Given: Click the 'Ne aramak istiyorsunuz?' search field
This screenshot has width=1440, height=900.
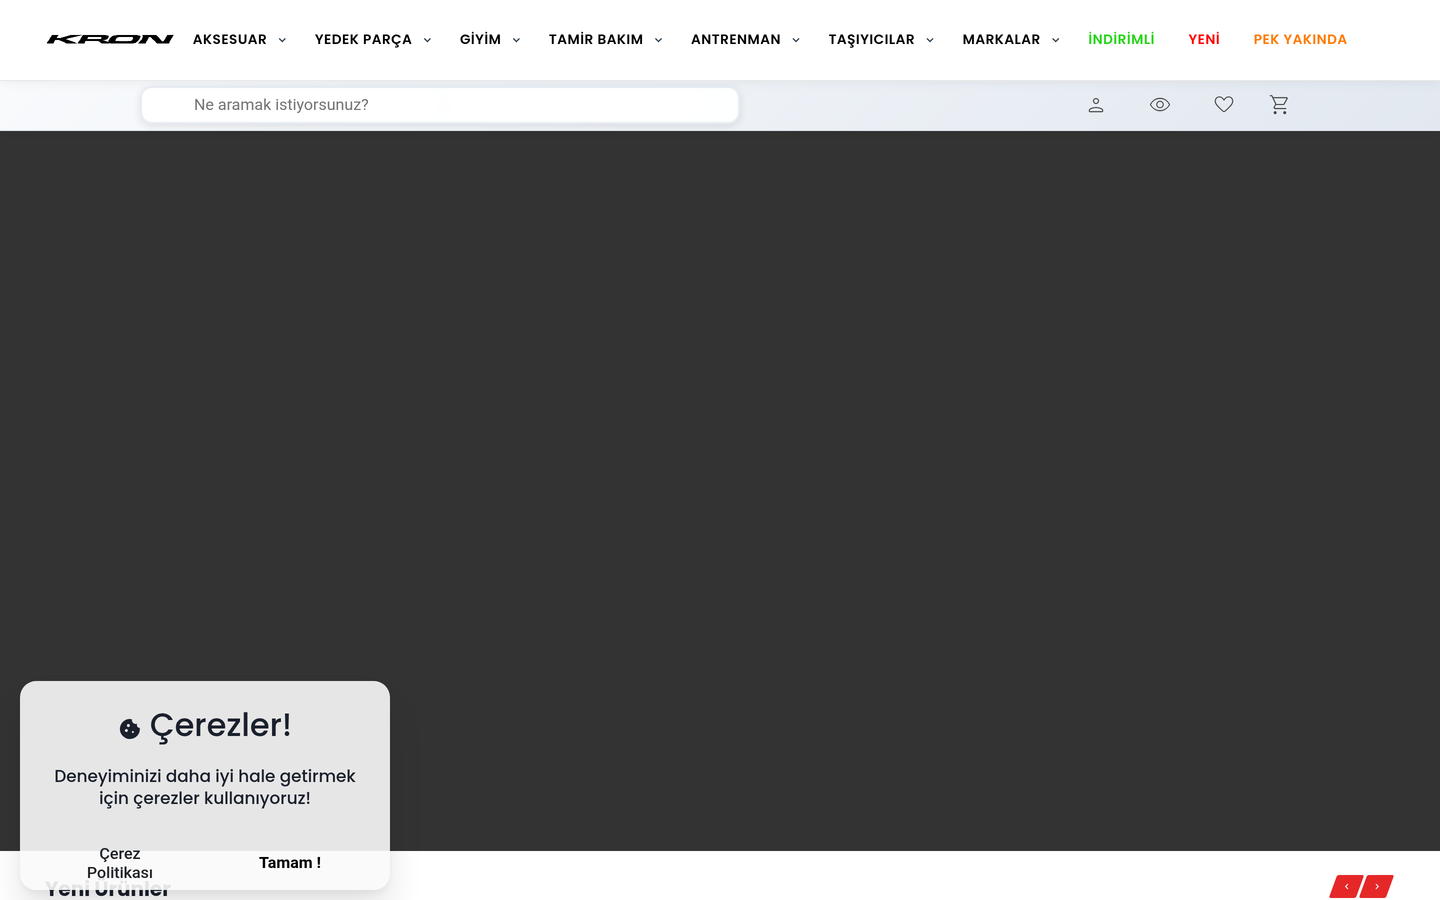Looking at the screenshot, I should click(x=440, y=105).
